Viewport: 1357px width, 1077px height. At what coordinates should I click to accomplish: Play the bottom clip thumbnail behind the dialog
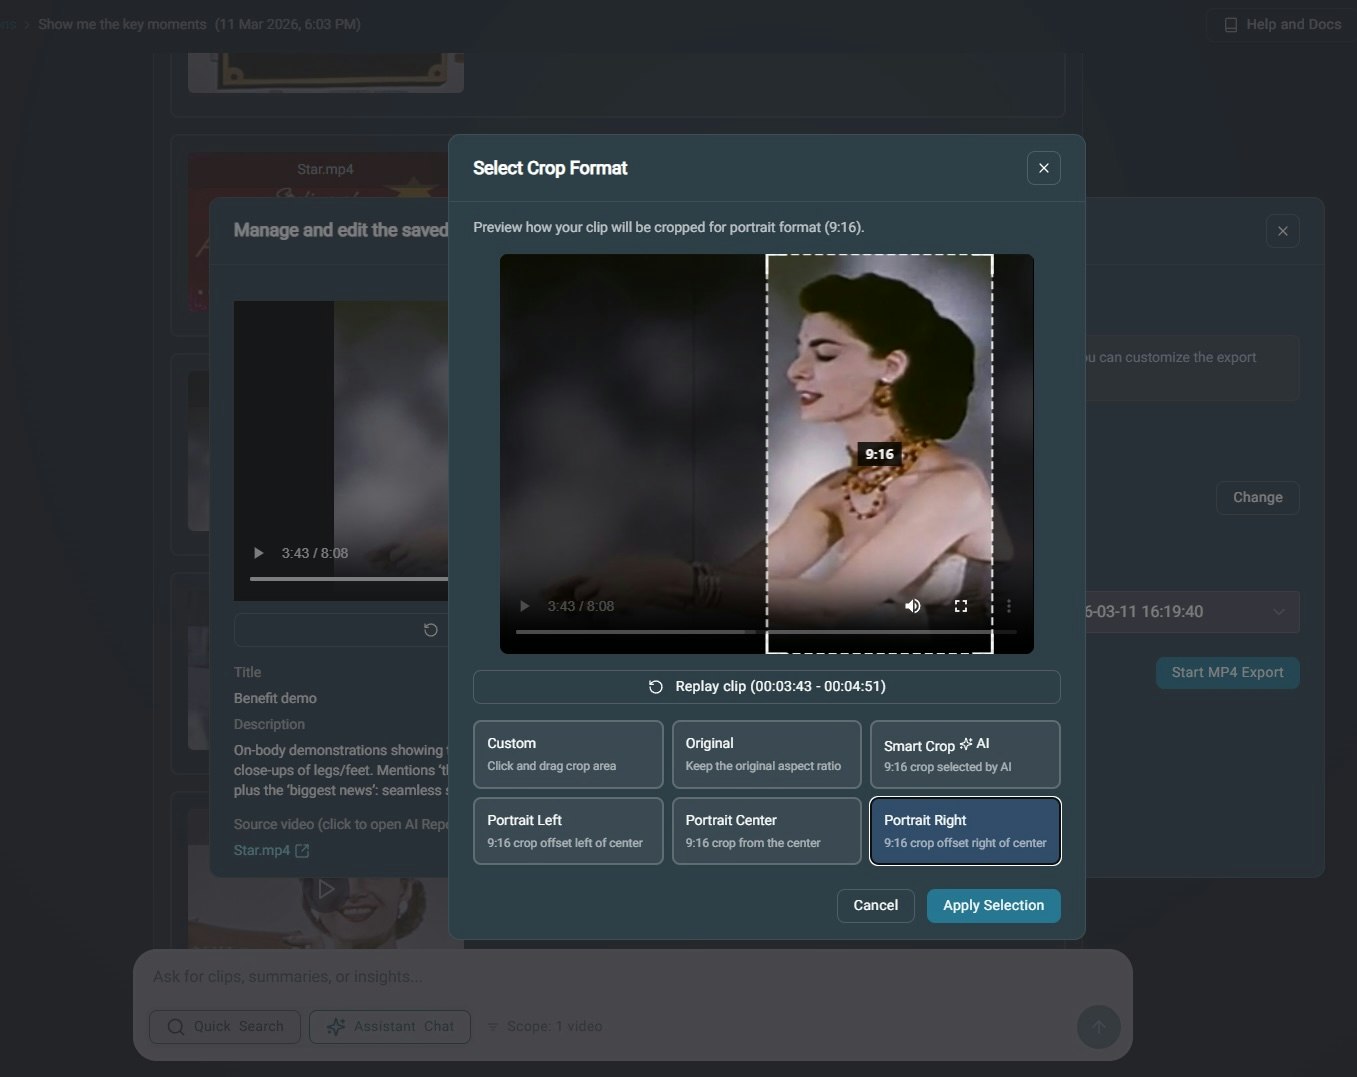pos(326,889)
